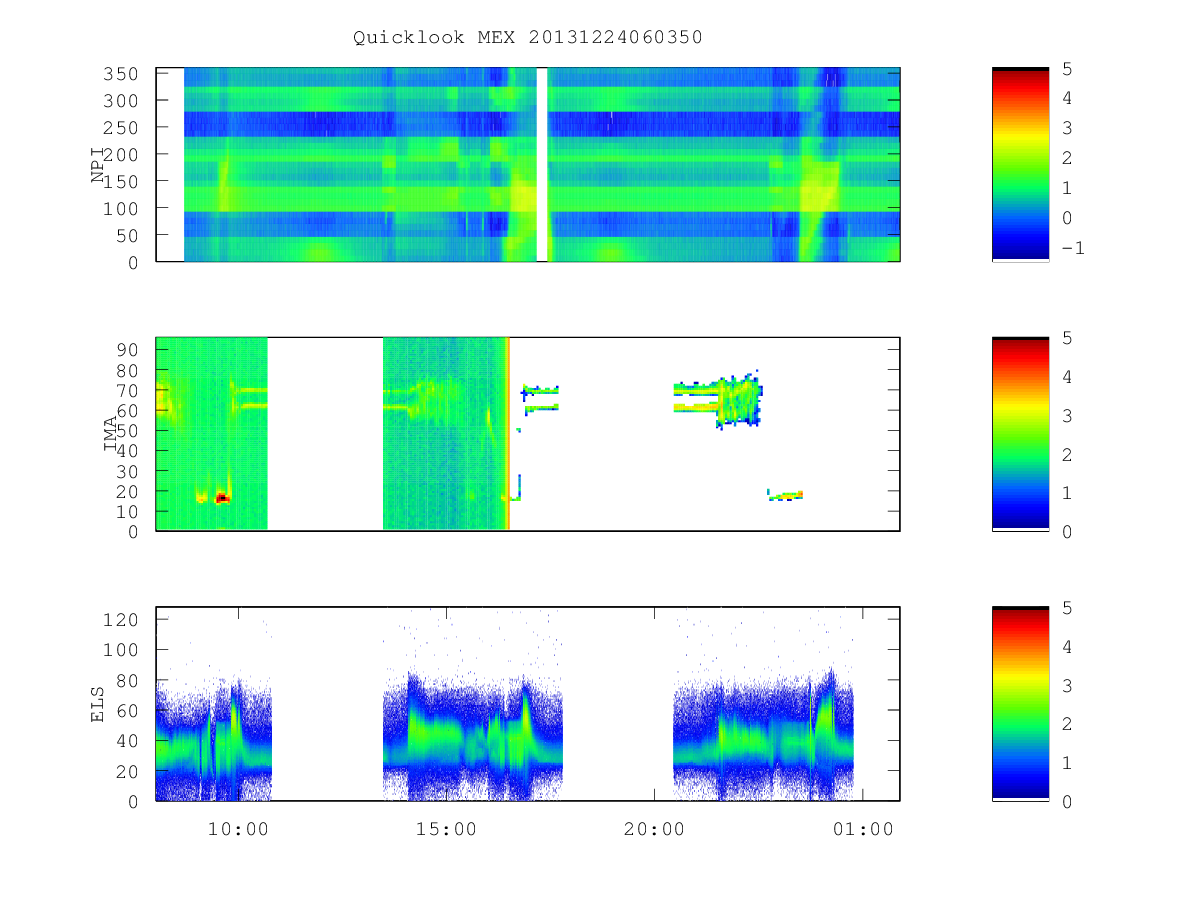
Task: Click the white data gap stripe in NPI panel
Action: (x=542, y=164)
